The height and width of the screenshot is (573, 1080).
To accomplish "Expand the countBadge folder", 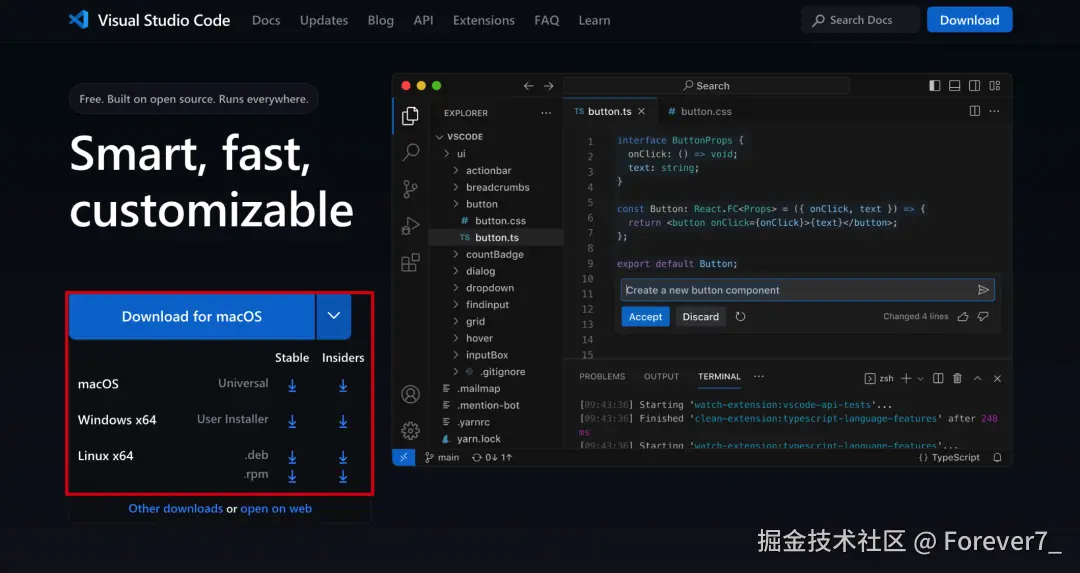I will 455,254.
